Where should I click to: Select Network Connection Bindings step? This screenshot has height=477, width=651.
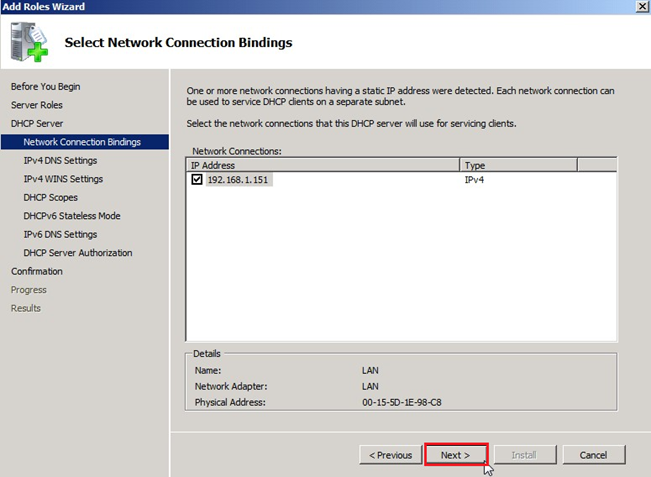coord(85,142)
